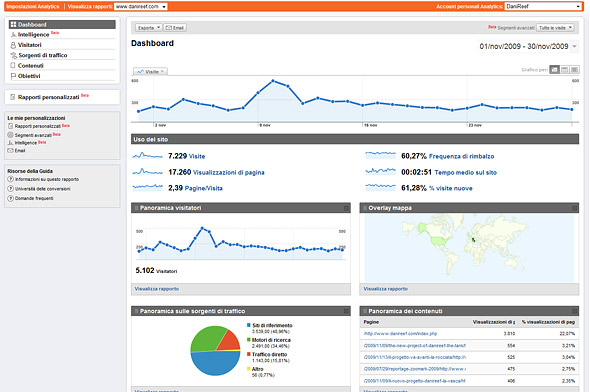The height and width of the screenshot is (392, 590).
Task: Open the Intelligence report icon in sidebar
Action: [13, 35]
